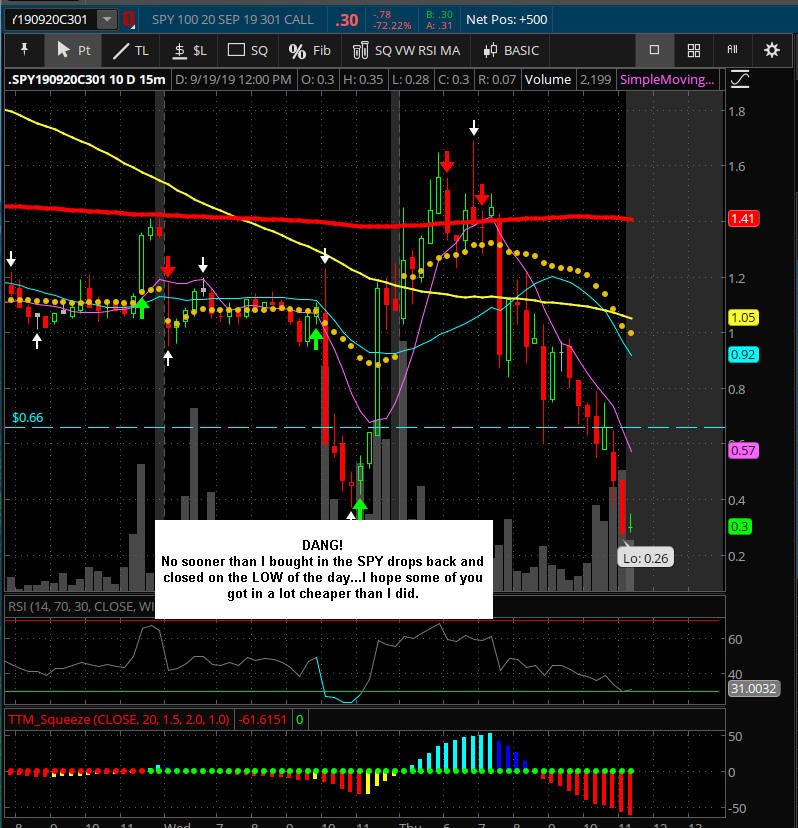This screenshot has width=798, height=828.
Task: Switch to chart grid layout
Action: pyautogui.click(x=693, y=51)
